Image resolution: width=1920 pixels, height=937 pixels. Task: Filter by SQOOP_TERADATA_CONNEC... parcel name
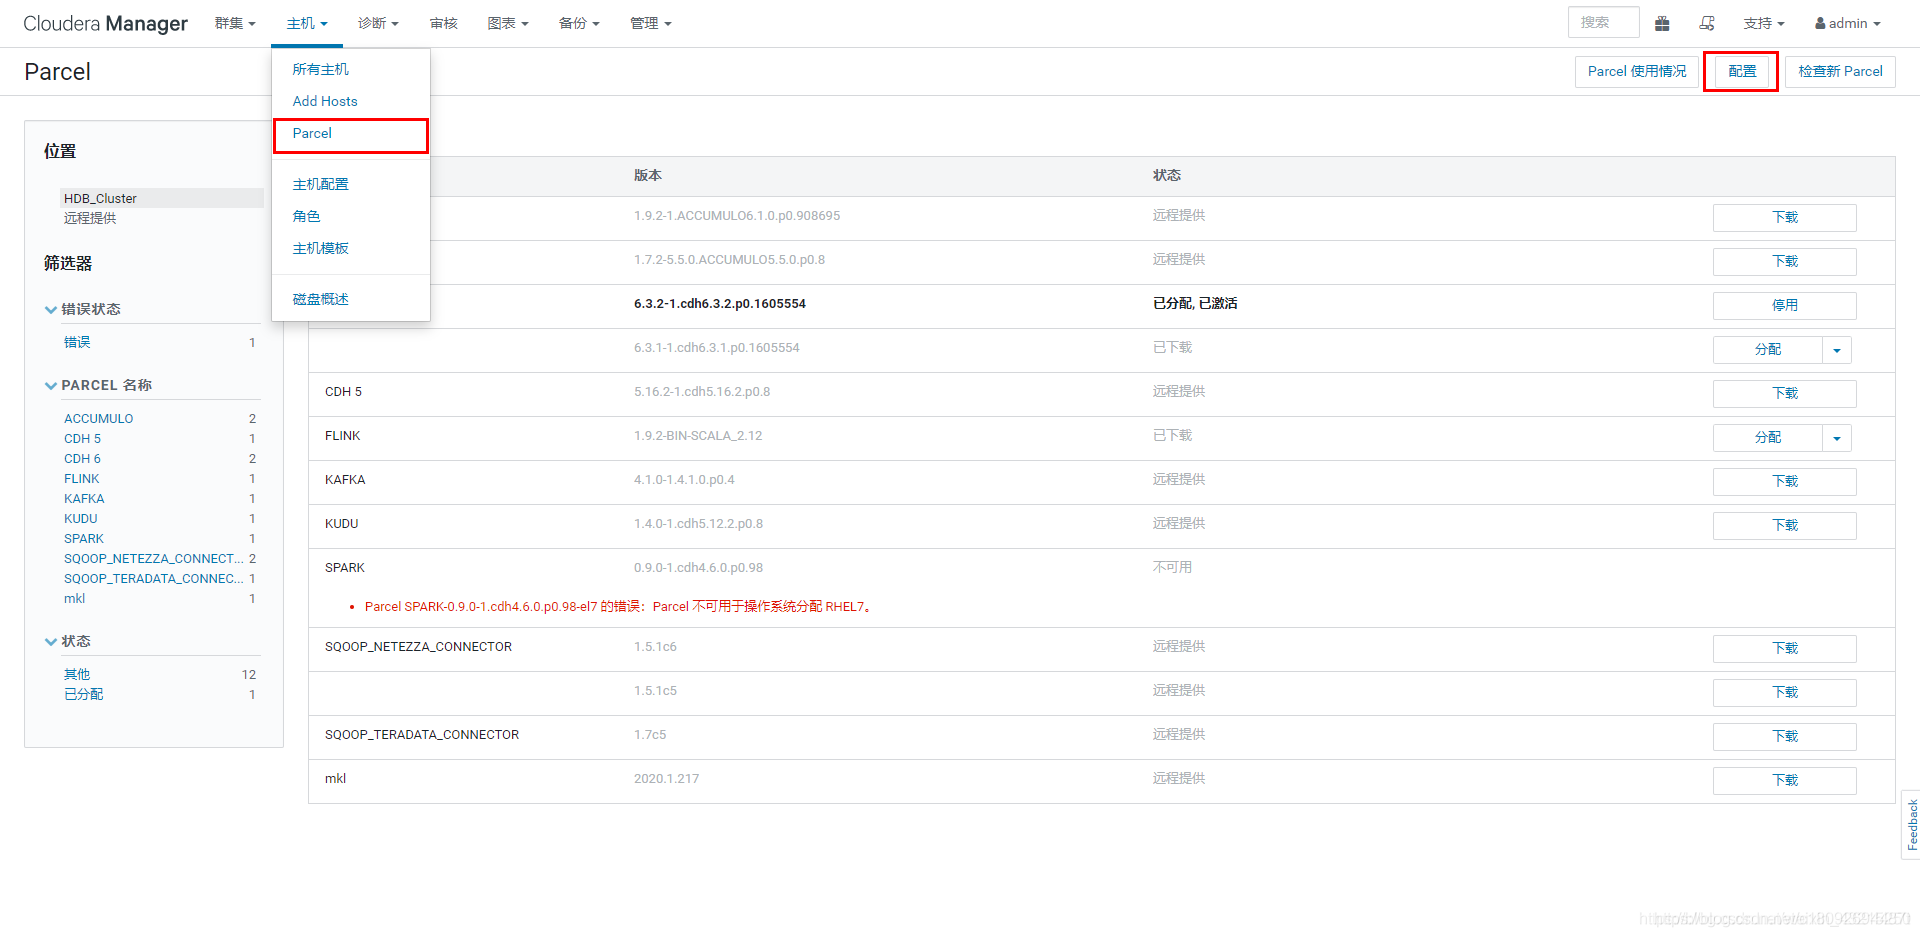click(x=154, y=579)
